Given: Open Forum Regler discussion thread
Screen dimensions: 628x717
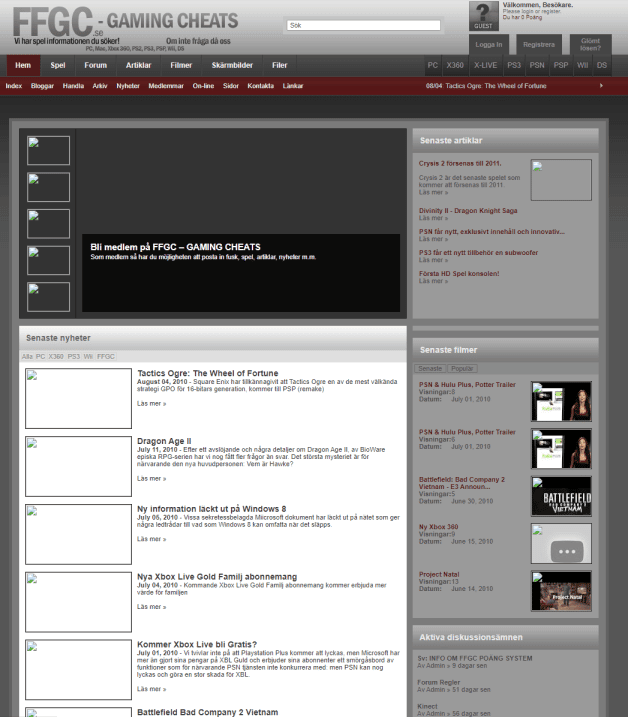Looking at the screenshot, I should (439, 682).
